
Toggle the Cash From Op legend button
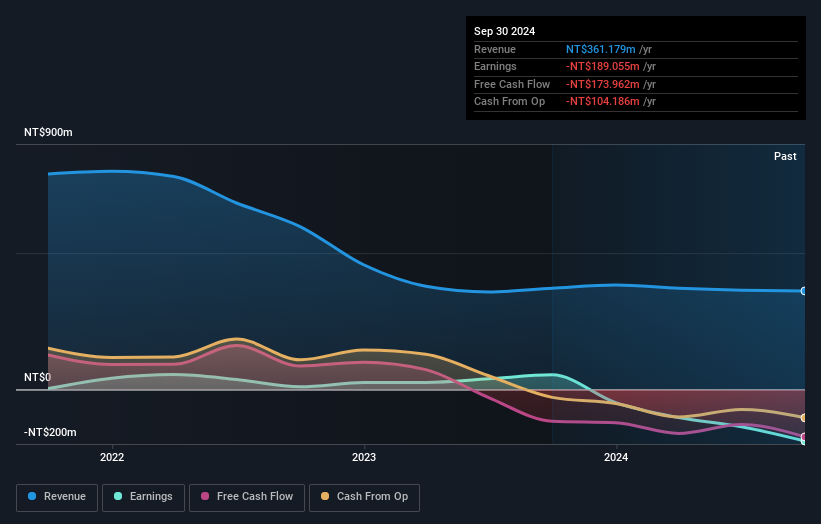coord(364,497)
